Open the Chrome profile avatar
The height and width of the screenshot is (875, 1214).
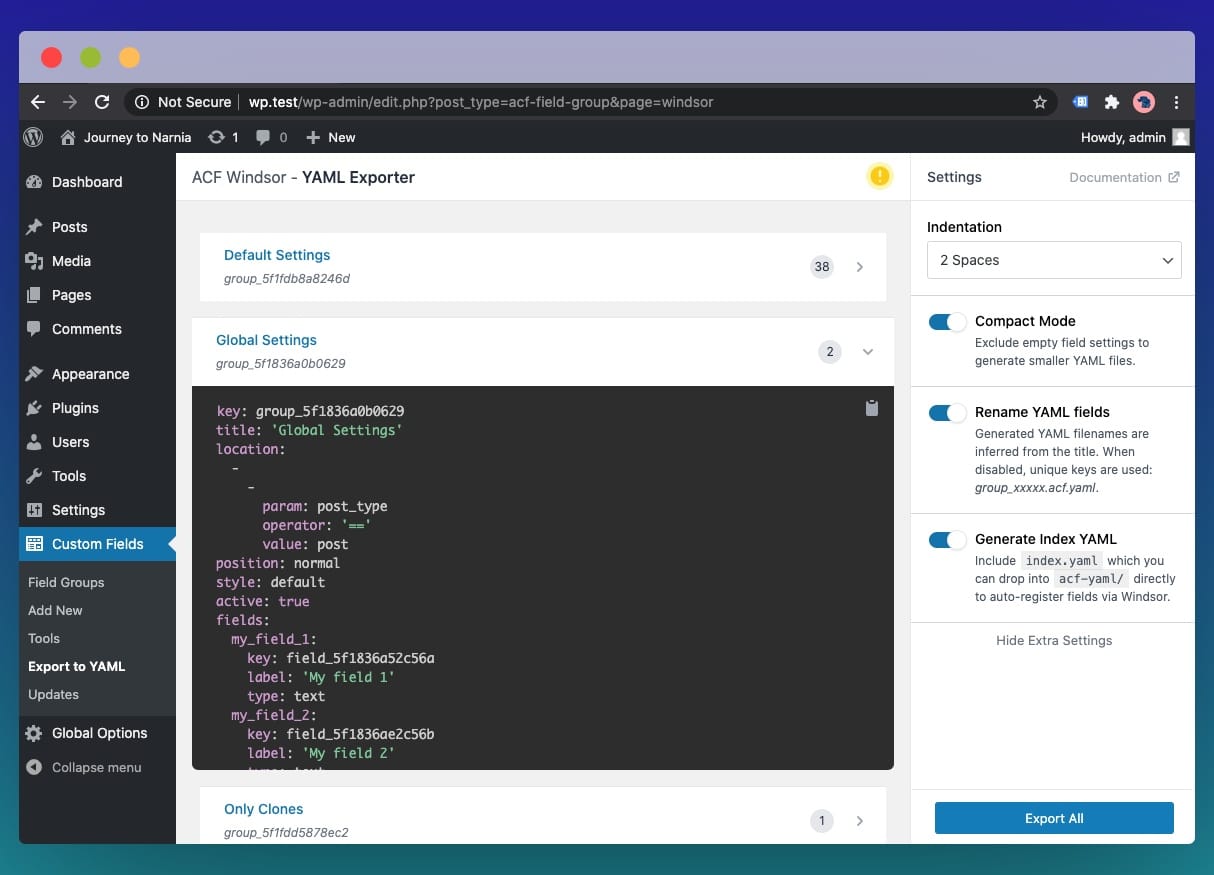click(x=1144, y=102)
